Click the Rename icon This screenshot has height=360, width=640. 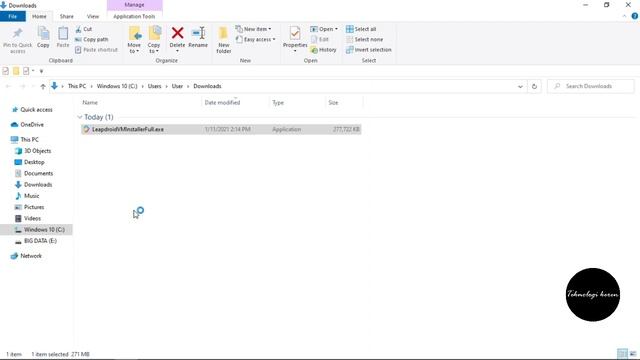tap(198, 33)
